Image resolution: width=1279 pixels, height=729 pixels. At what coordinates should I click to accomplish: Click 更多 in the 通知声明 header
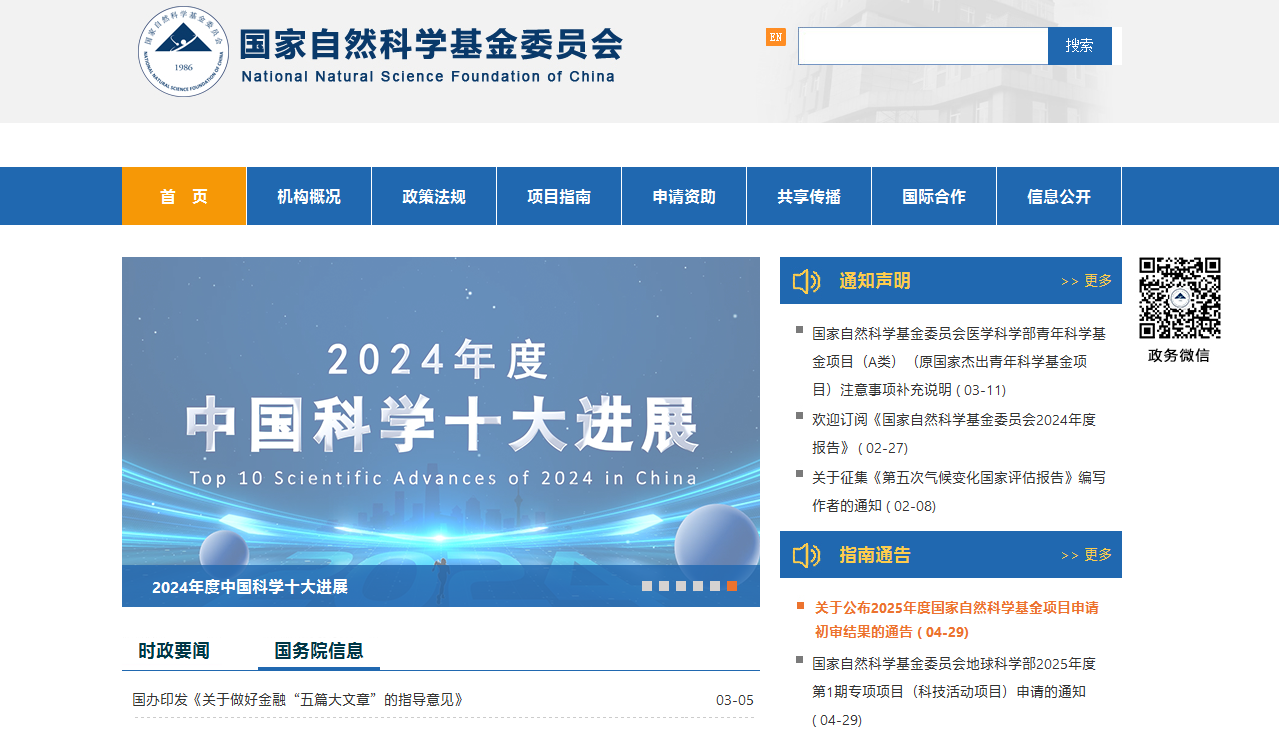1087,281
